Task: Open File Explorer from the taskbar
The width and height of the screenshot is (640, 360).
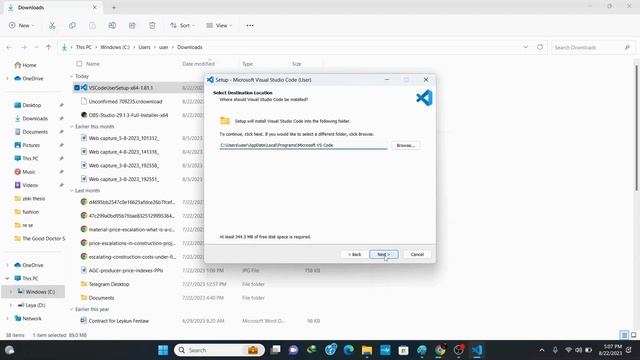Action: click(x=367, y=350)
